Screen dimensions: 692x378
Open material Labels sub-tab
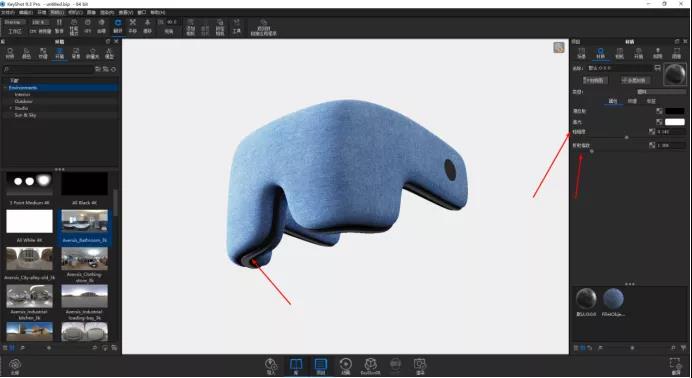651,101
